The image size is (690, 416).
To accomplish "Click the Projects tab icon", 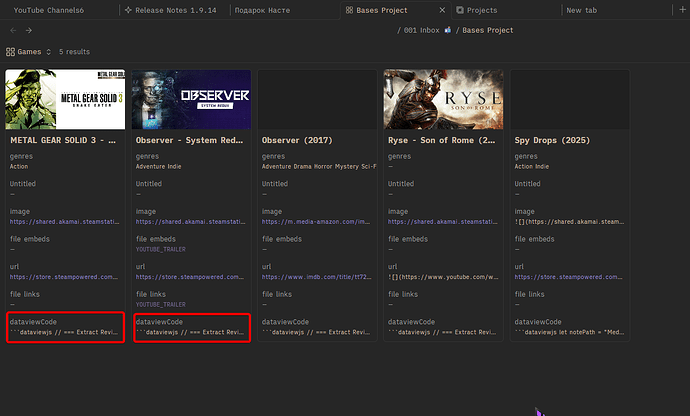I will point(460,10).
